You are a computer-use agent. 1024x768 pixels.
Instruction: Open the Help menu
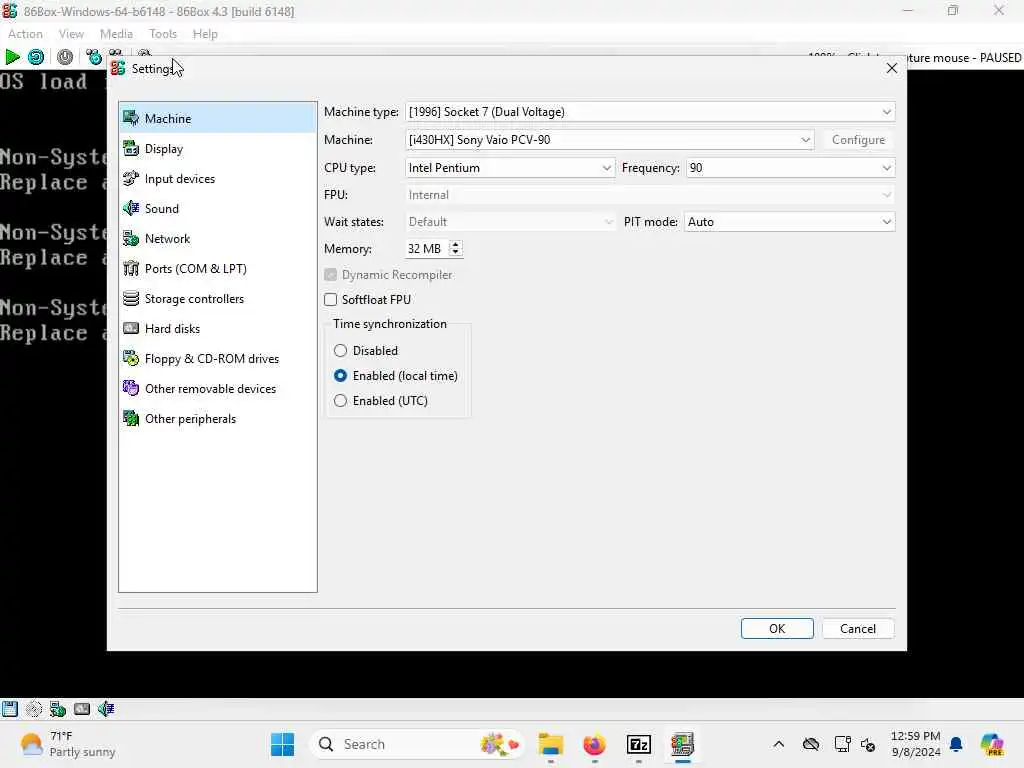click(205, 34)
